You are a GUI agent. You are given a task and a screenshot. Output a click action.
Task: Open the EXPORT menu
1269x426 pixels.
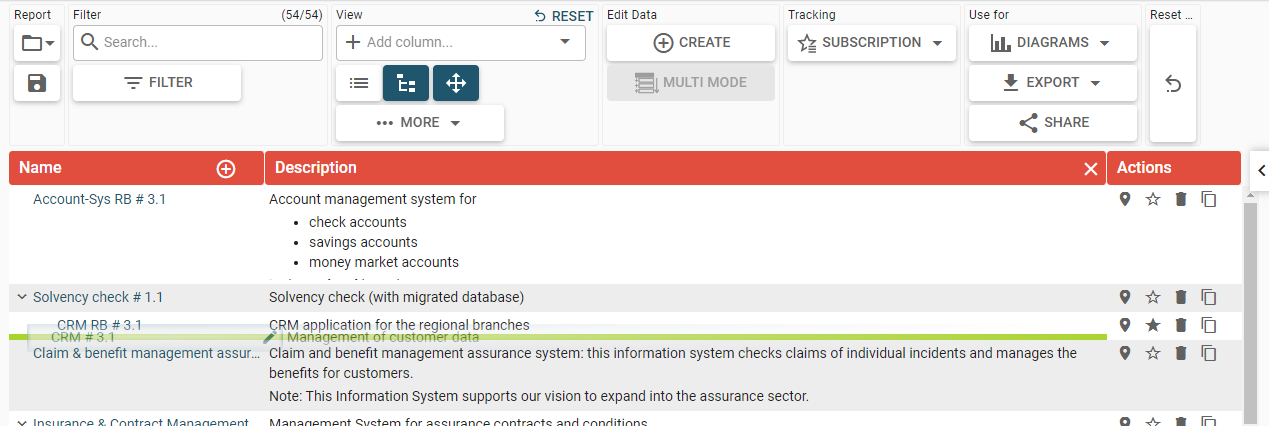[x=1052, y=82]
